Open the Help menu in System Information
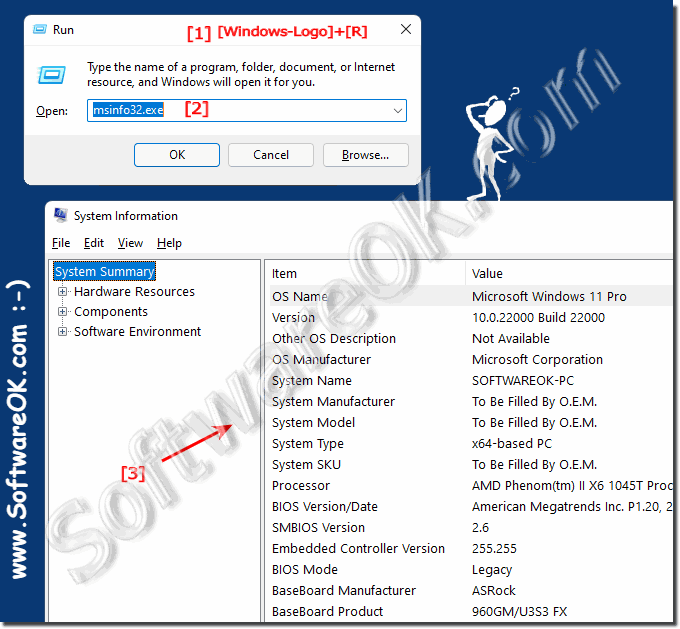Viewport: 680px width, 629px height. point(169,243)
